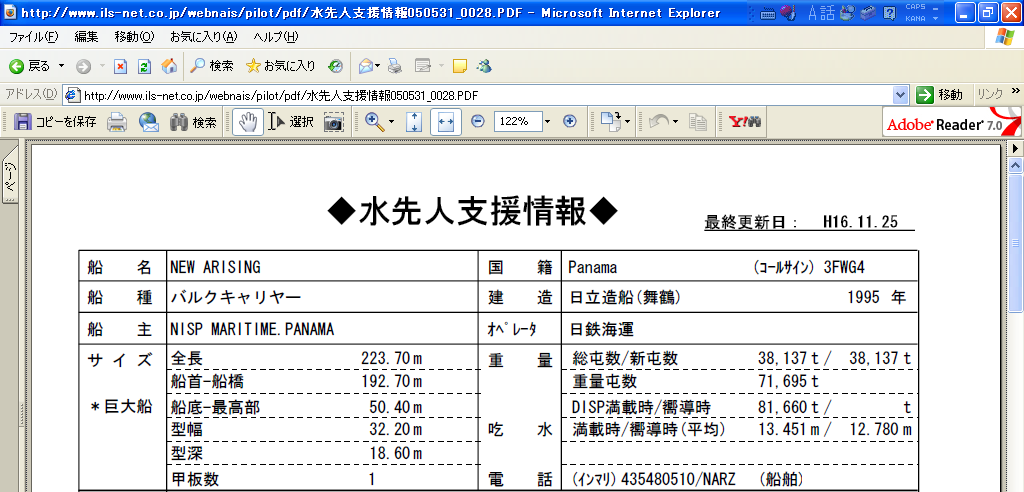The width and height of the screenshot is (1024, 492).
Task: Open the zoom percentage dropdown arrow
Action: click(x=547, y=122)
